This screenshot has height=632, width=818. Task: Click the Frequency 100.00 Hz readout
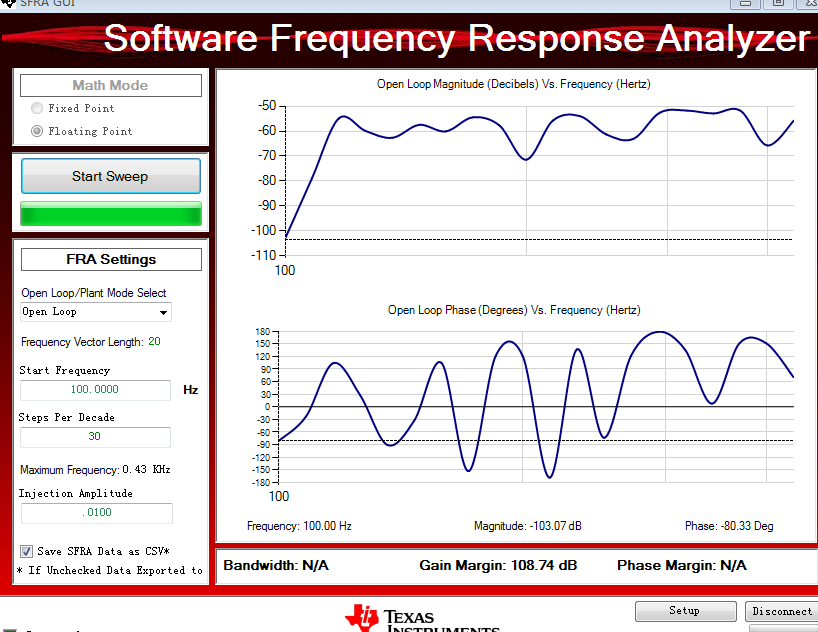click(299, 526)
